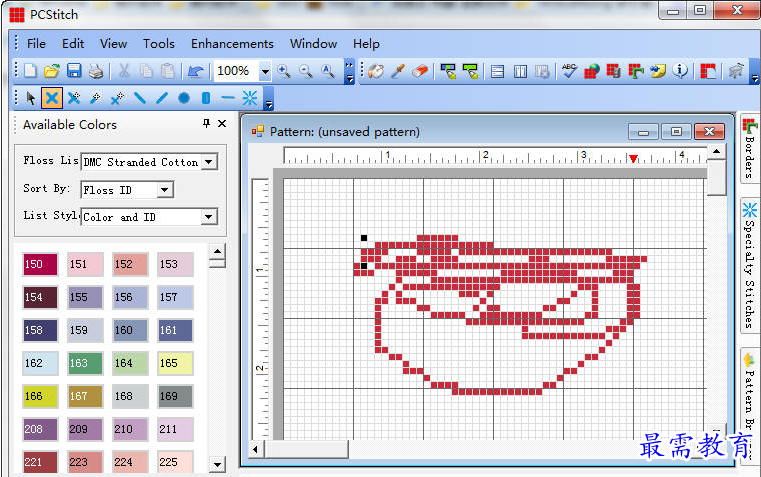Click pattern window scroll left arrow
This screenshot has height=477, width=761.
255,449
